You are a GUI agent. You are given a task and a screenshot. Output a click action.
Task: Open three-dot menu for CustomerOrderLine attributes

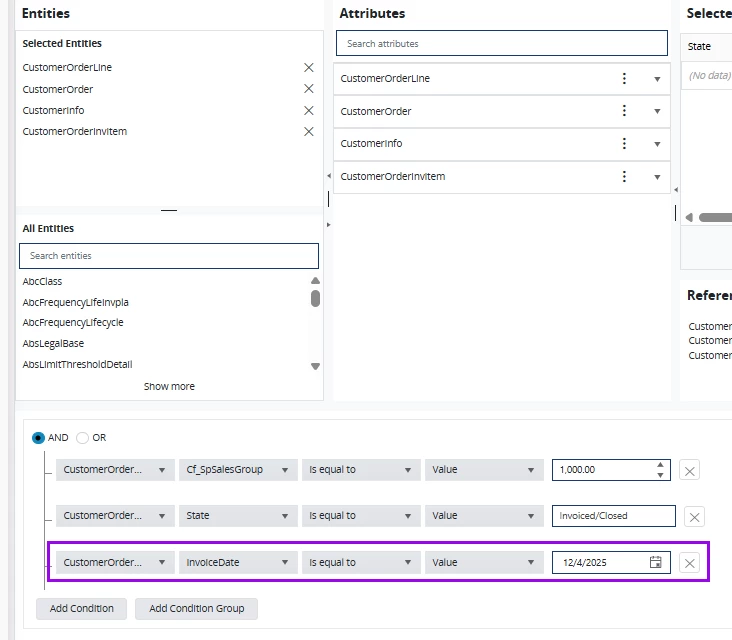(x=625, y=79)
